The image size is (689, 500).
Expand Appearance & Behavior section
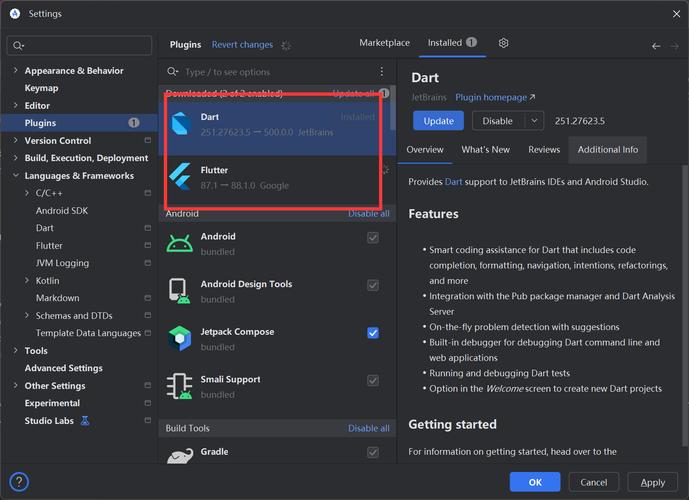click(x=16, y=70)
